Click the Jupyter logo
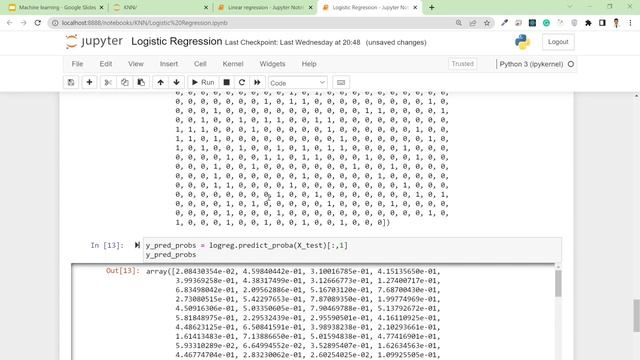 94,42
